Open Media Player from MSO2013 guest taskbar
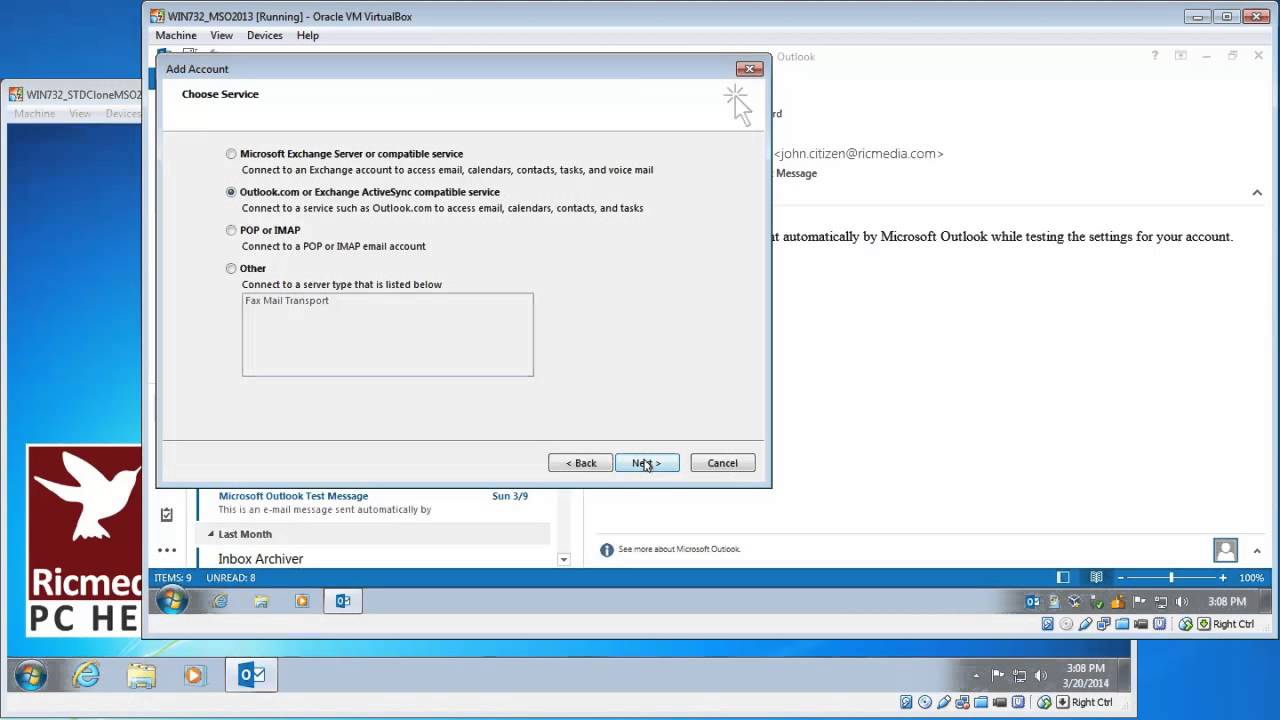Screen dimensions: 1280x720 302,601
